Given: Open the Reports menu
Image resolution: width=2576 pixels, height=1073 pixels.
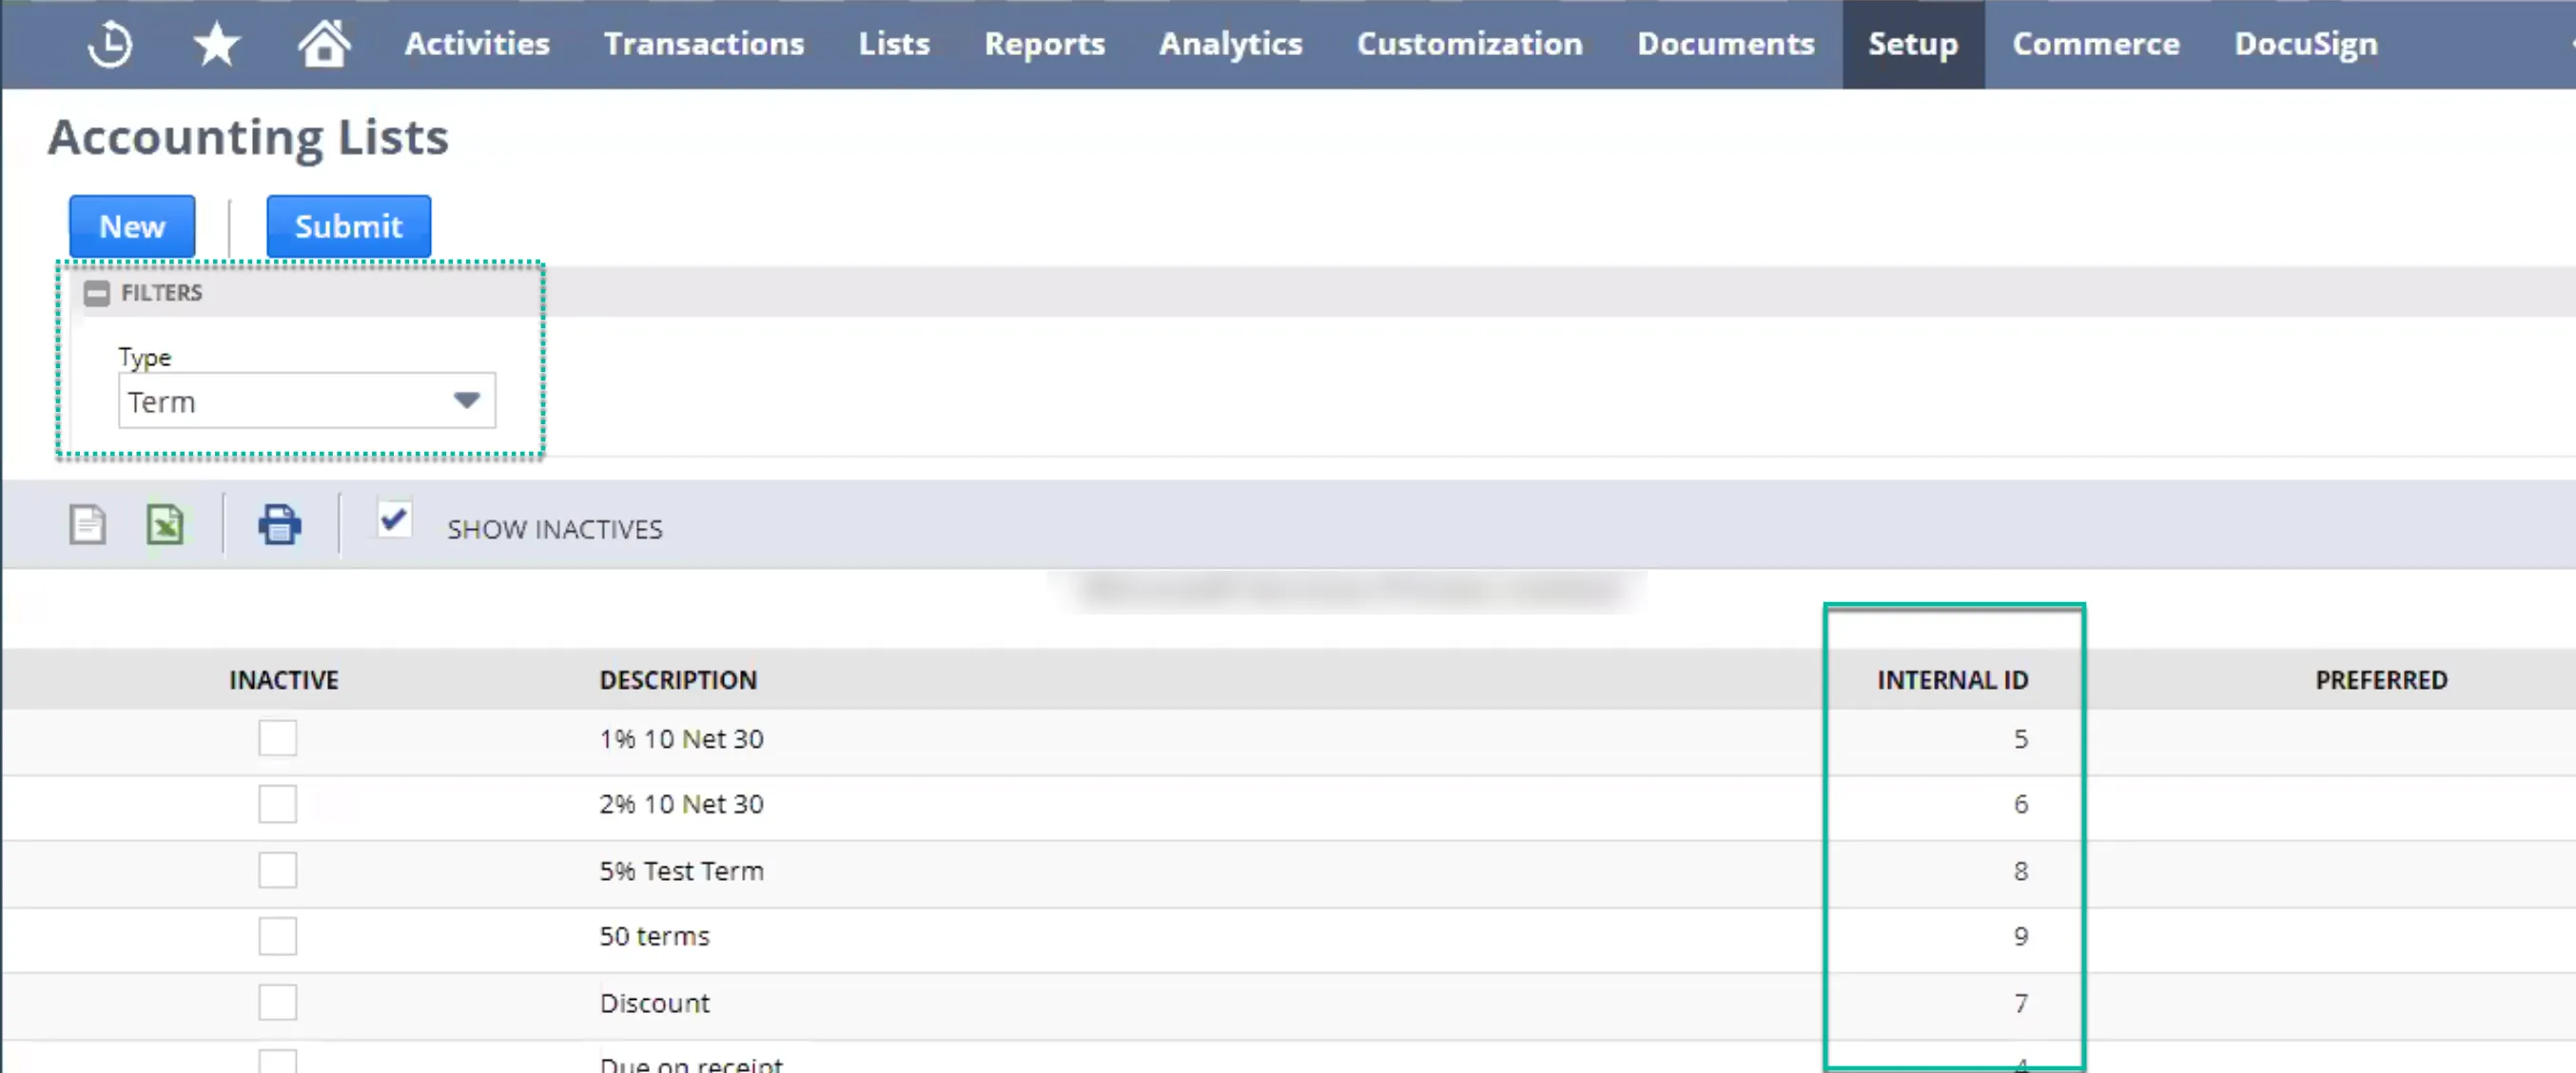Looking at the screenshot, I should [1044, 44].
